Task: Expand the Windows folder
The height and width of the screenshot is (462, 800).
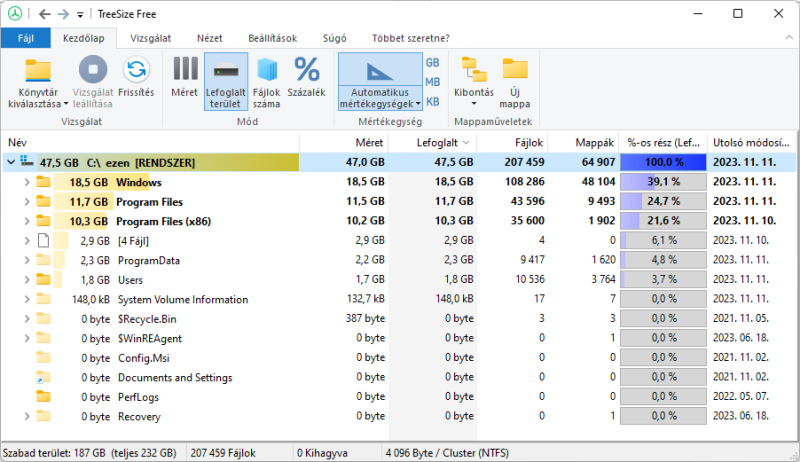Action: pyautogui.click(x=27, y=182)
